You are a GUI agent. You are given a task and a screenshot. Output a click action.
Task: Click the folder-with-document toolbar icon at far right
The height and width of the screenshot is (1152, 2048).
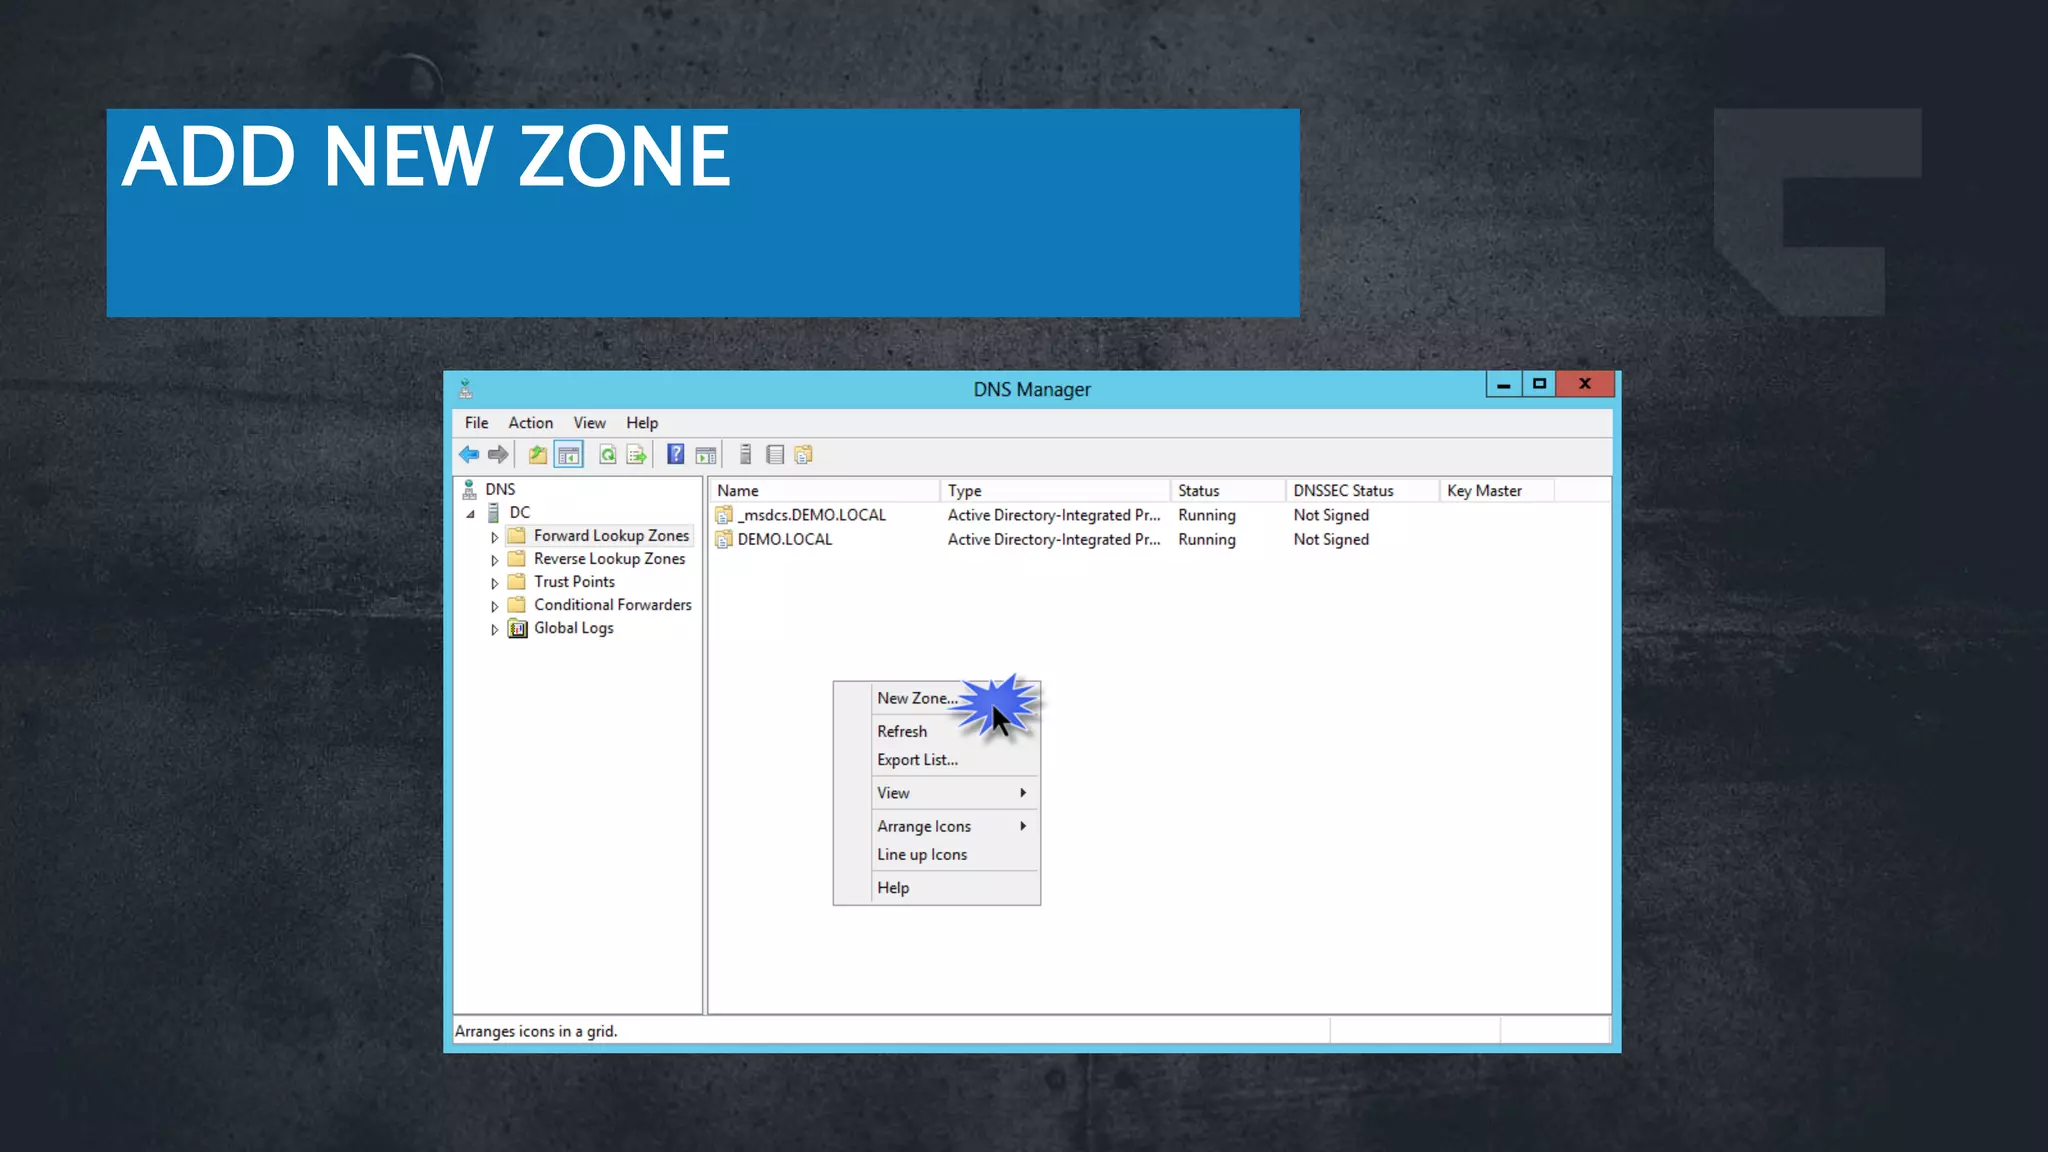(803, 455)
